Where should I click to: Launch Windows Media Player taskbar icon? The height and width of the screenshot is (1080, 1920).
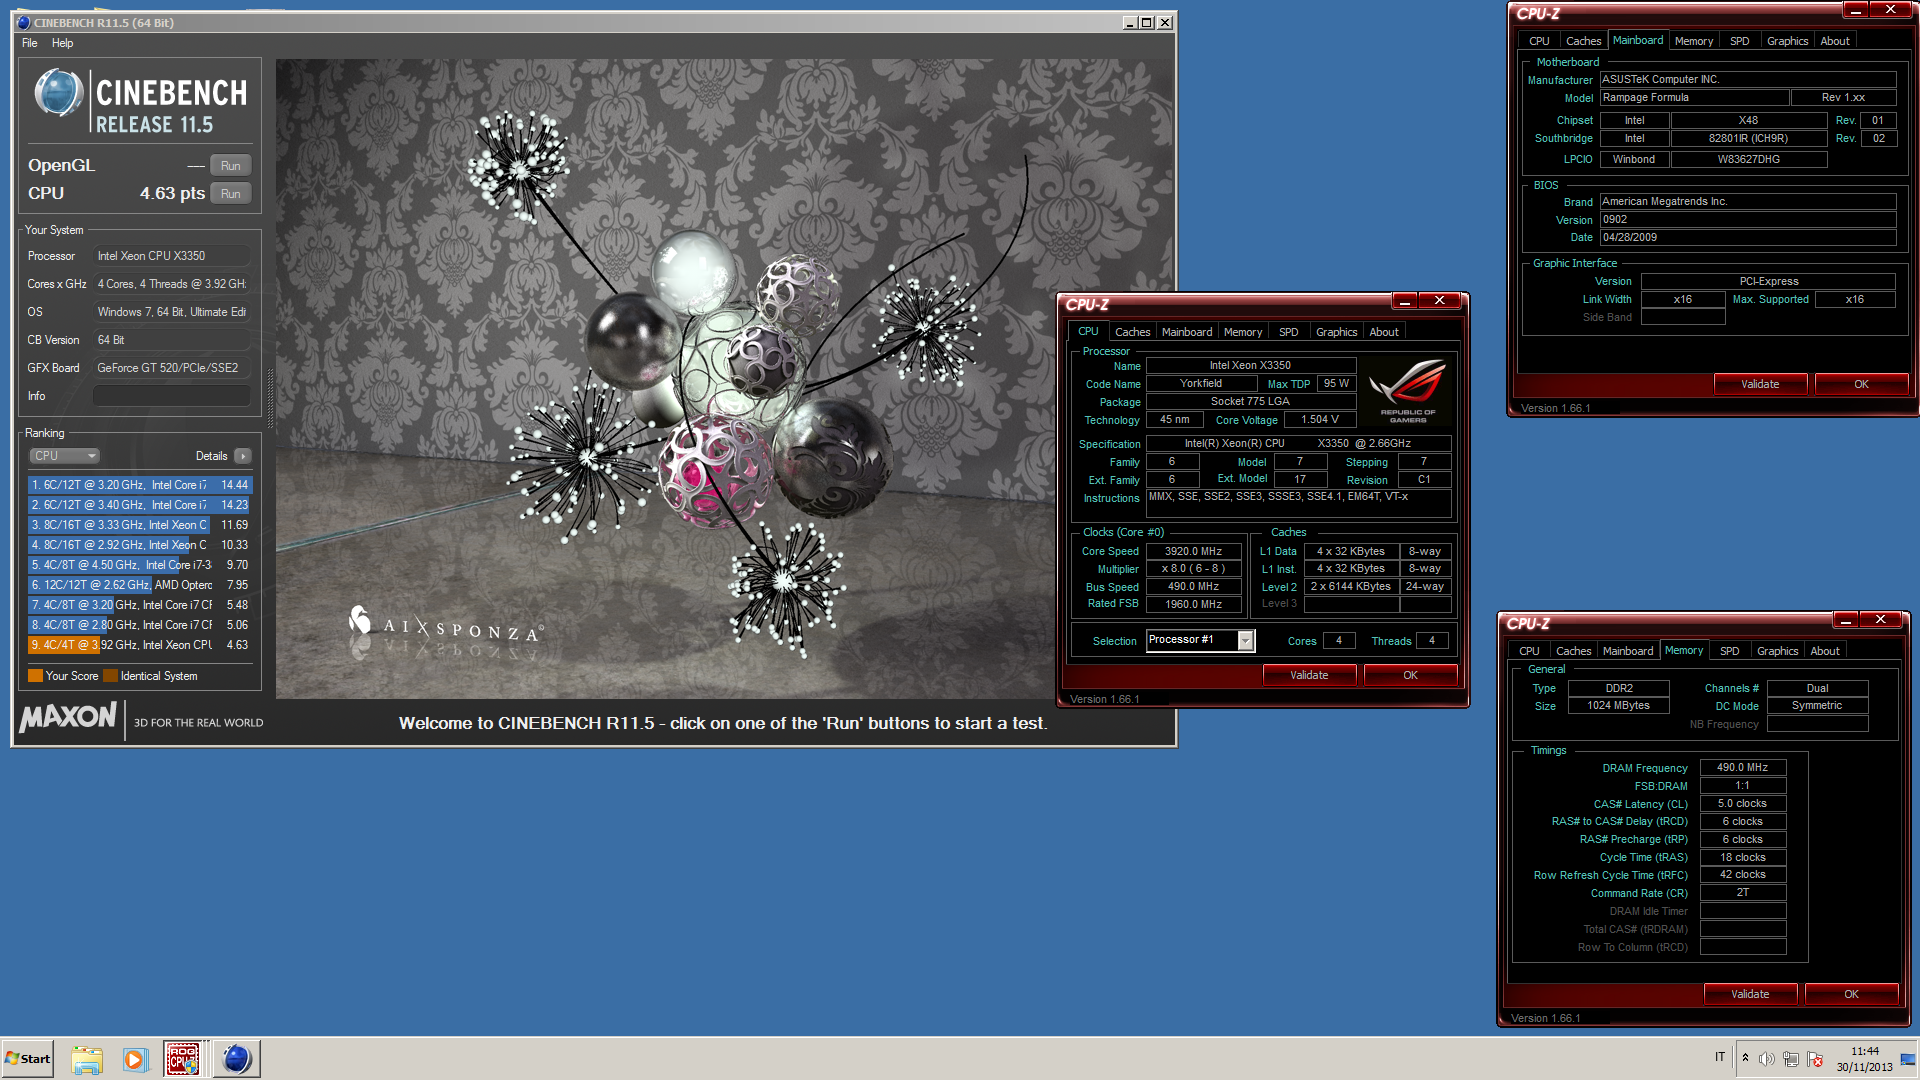(x=135, y=1059)
